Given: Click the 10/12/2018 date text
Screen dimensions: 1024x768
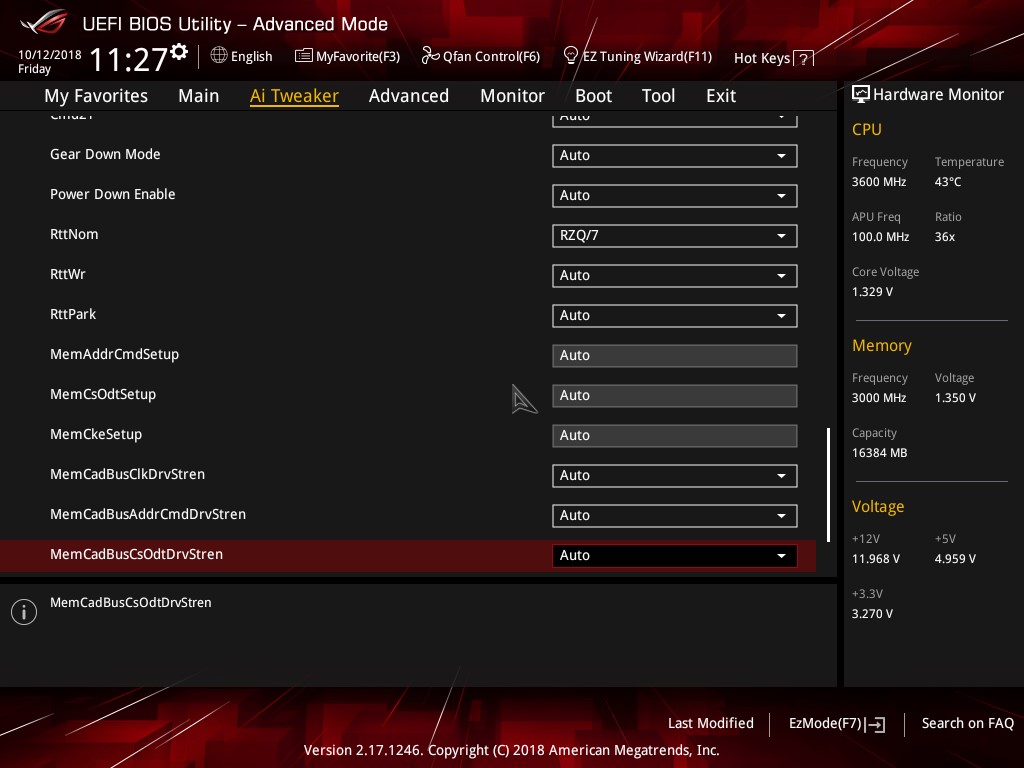Looking at the screenshot, I should point(50,55).
